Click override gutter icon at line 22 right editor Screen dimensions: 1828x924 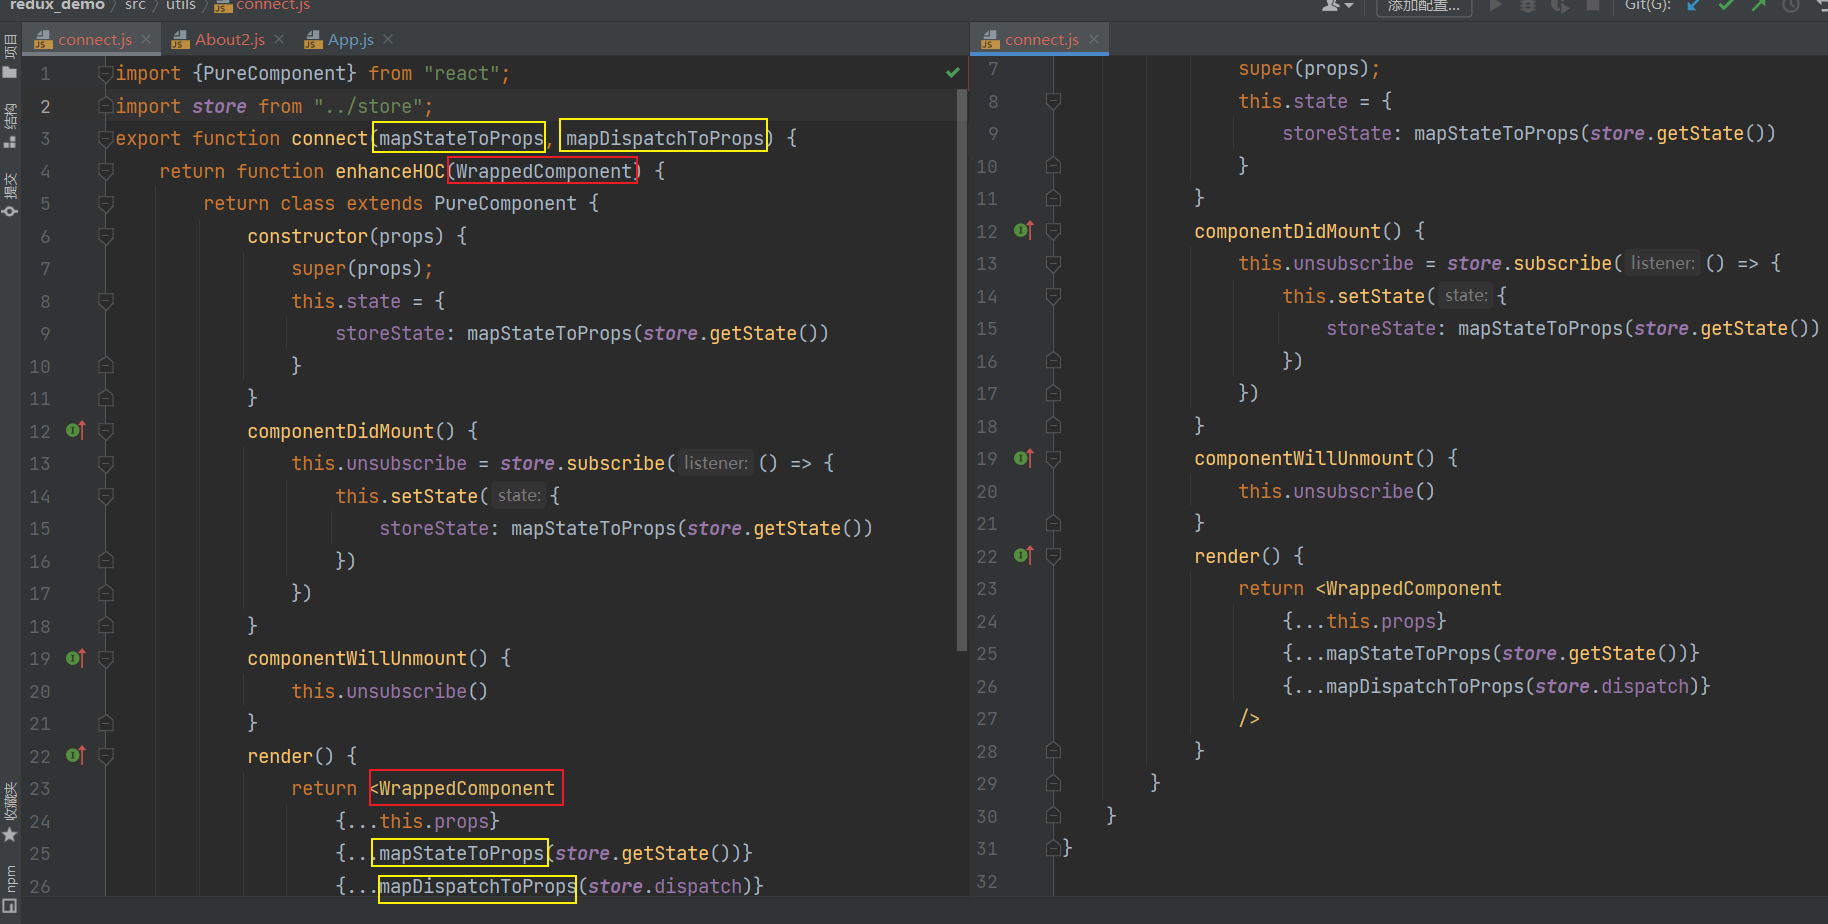(1023, 555)
